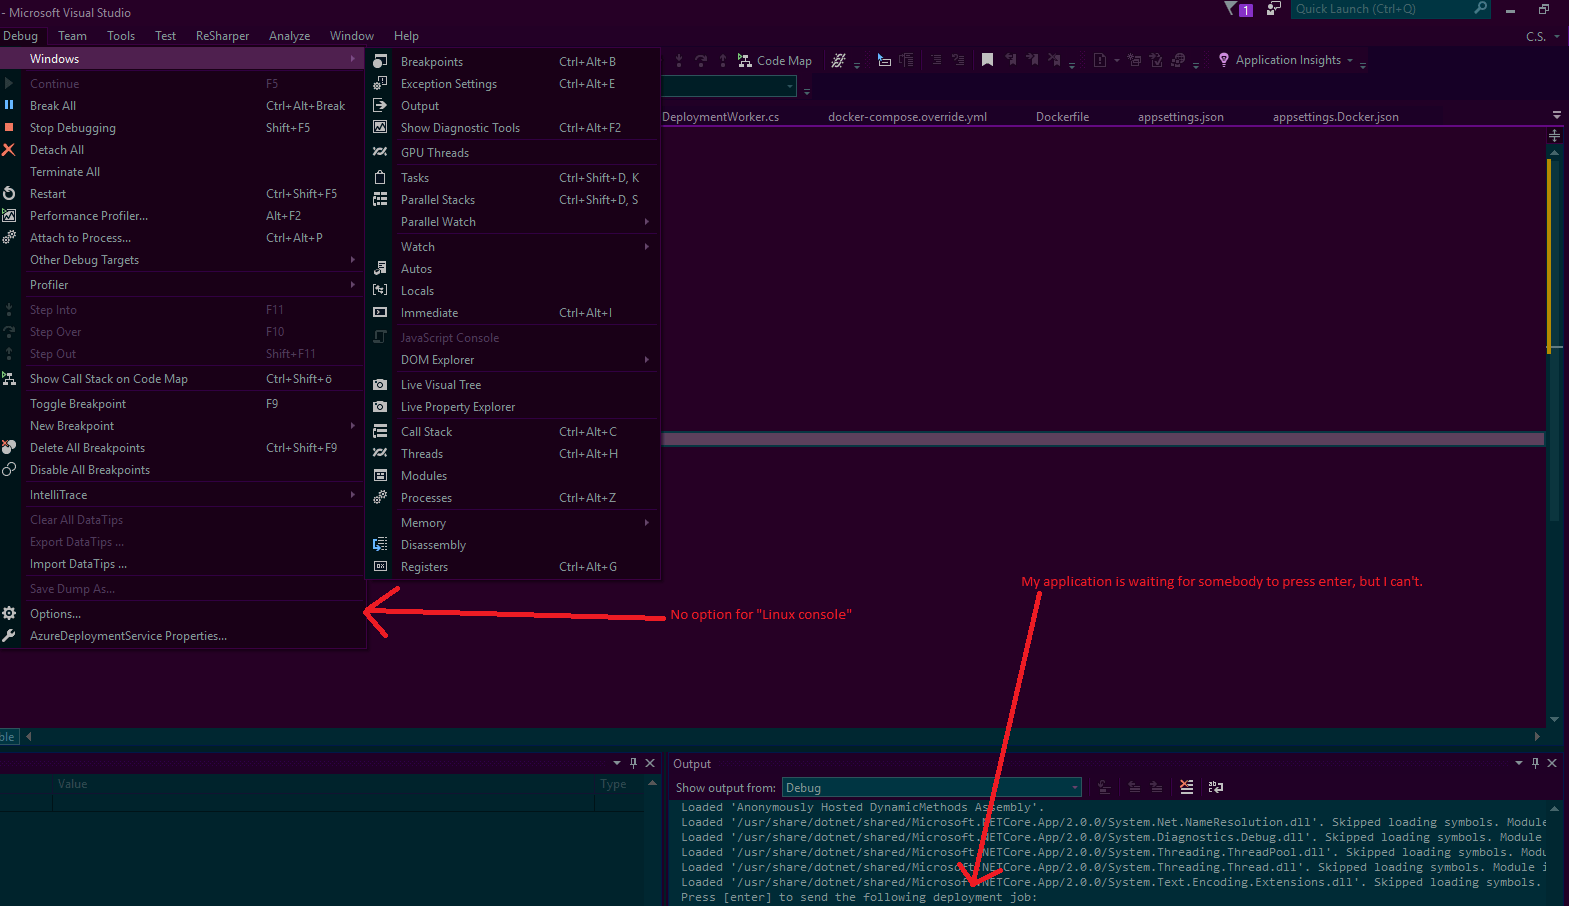Viewport: 1569px width, 906px height.
Task: Click the Quick Launch search magnifier icon
Action: (1481, 9)
